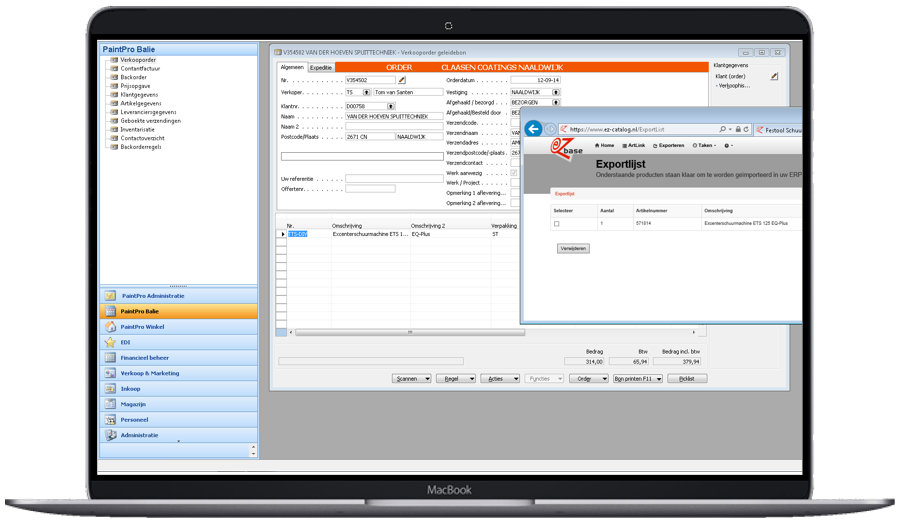Screen dimensions: 898x522
Task: Click the PaintPro Balie icon in navigation pane
Action: pos(110,311)
